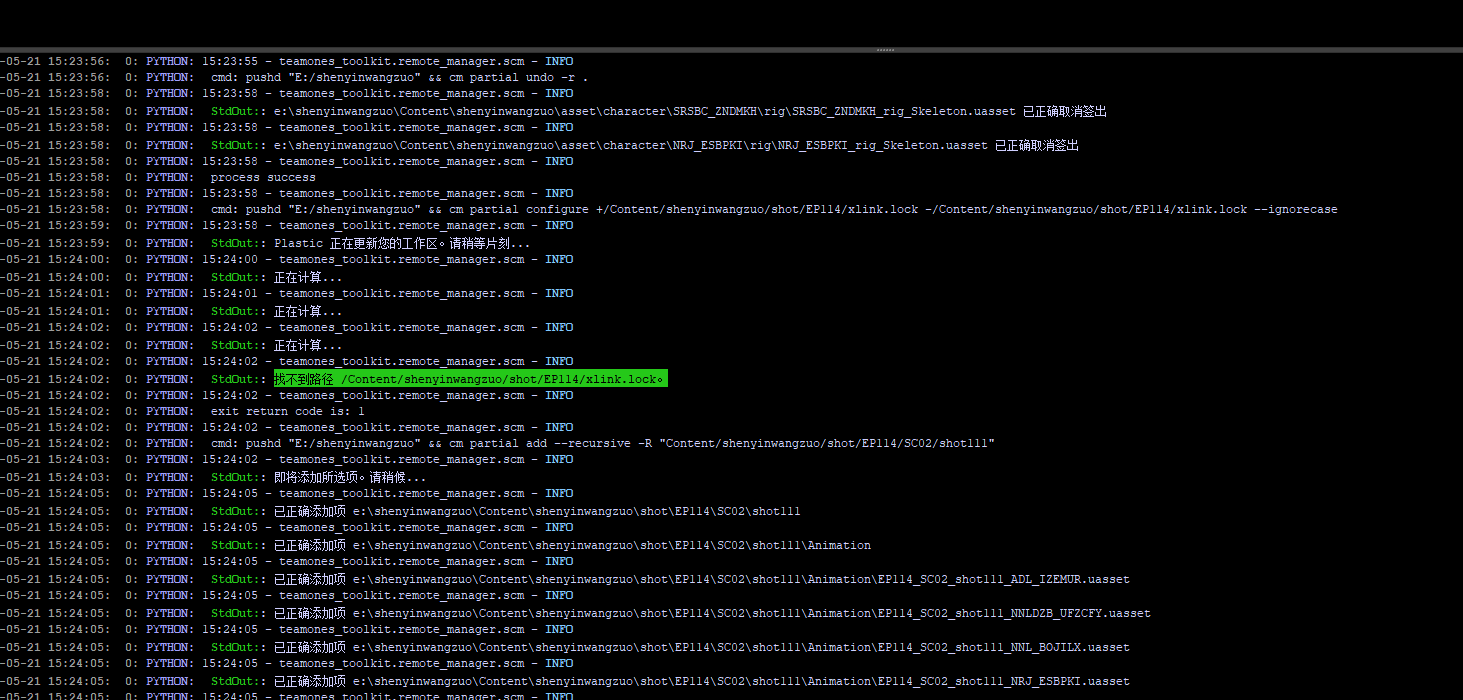
Task: Click the highlighted 找不到路径 xlink.lock error text
Action: tap(470, 379)
